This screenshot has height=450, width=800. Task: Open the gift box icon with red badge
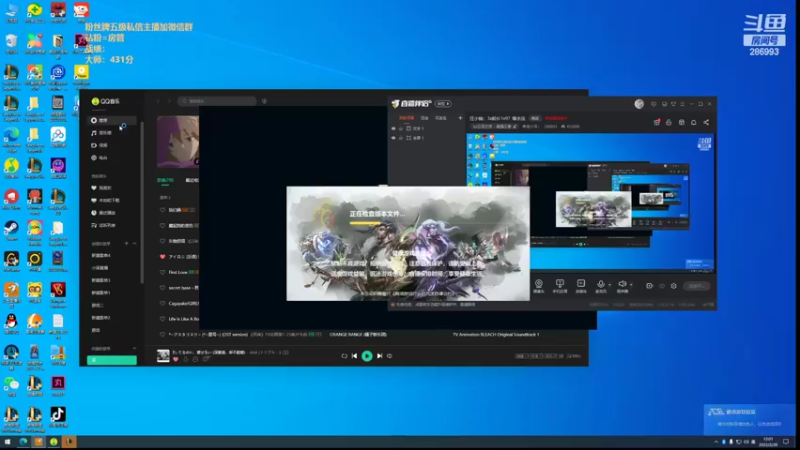tap(657, 122)
